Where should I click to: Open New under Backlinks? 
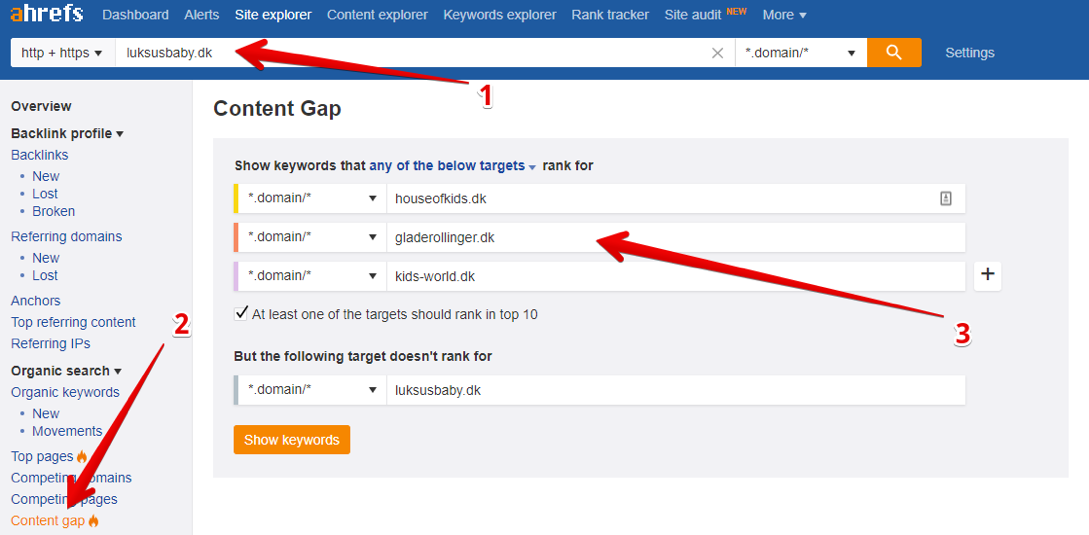point(46,176)
